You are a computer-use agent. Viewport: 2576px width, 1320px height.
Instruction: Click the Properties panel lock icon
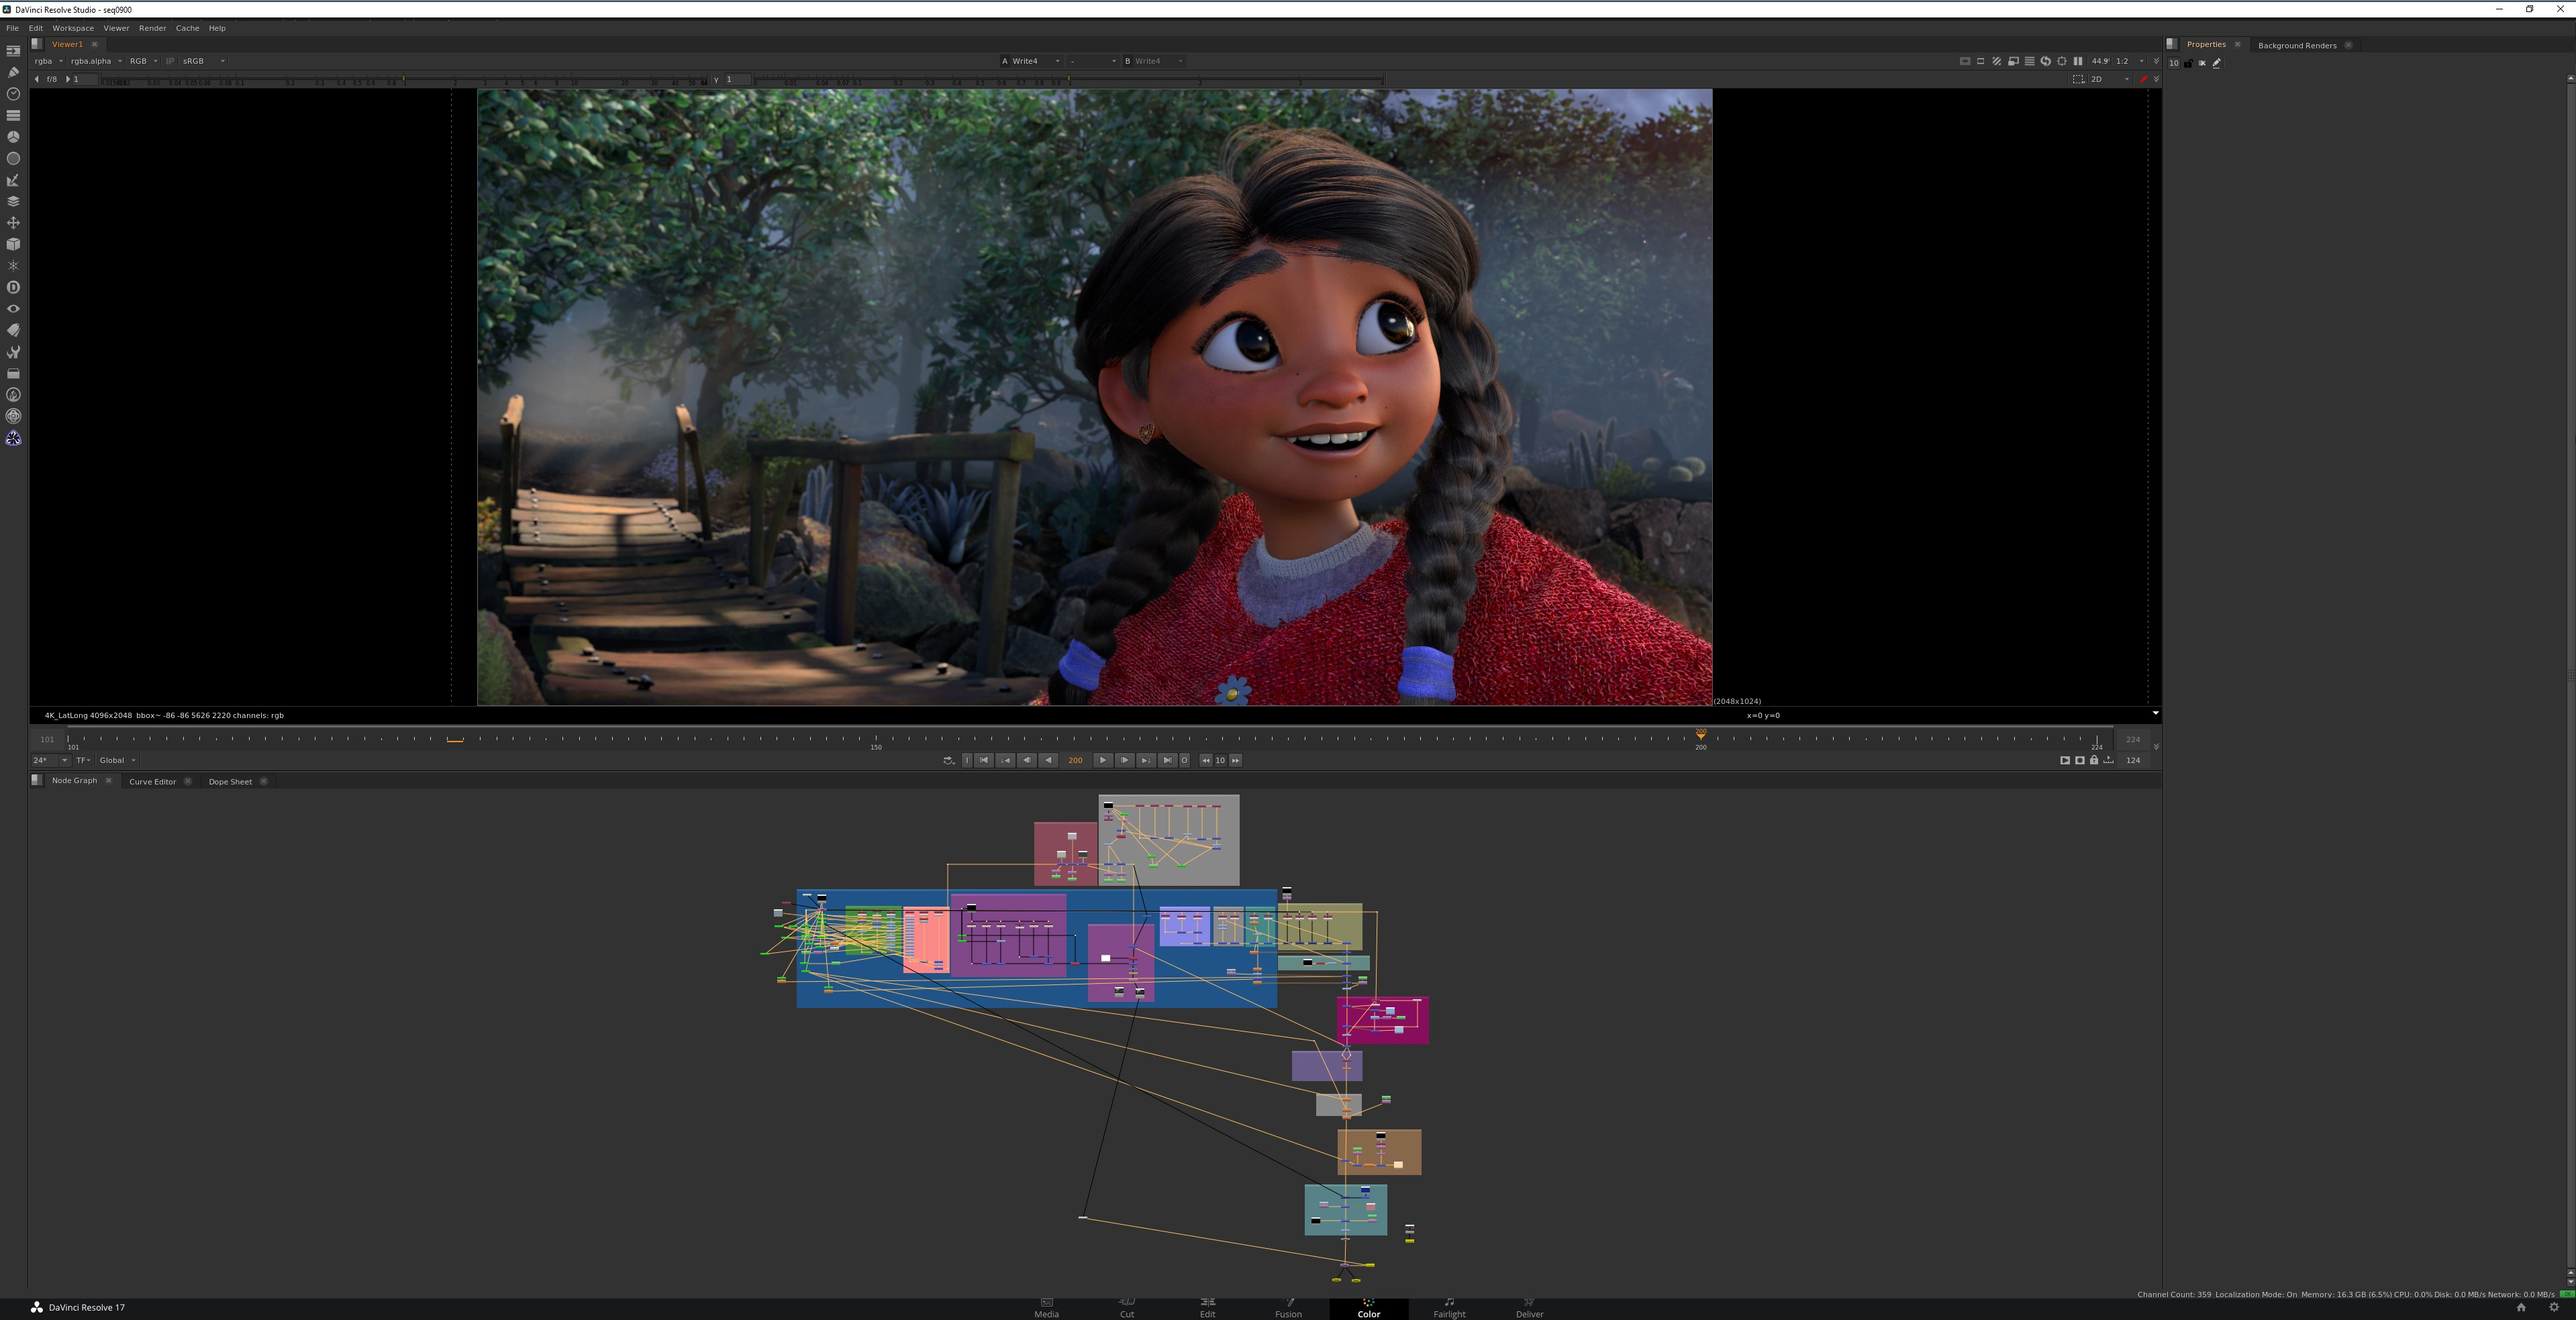pyautogui.click(x=2188, y=63)
